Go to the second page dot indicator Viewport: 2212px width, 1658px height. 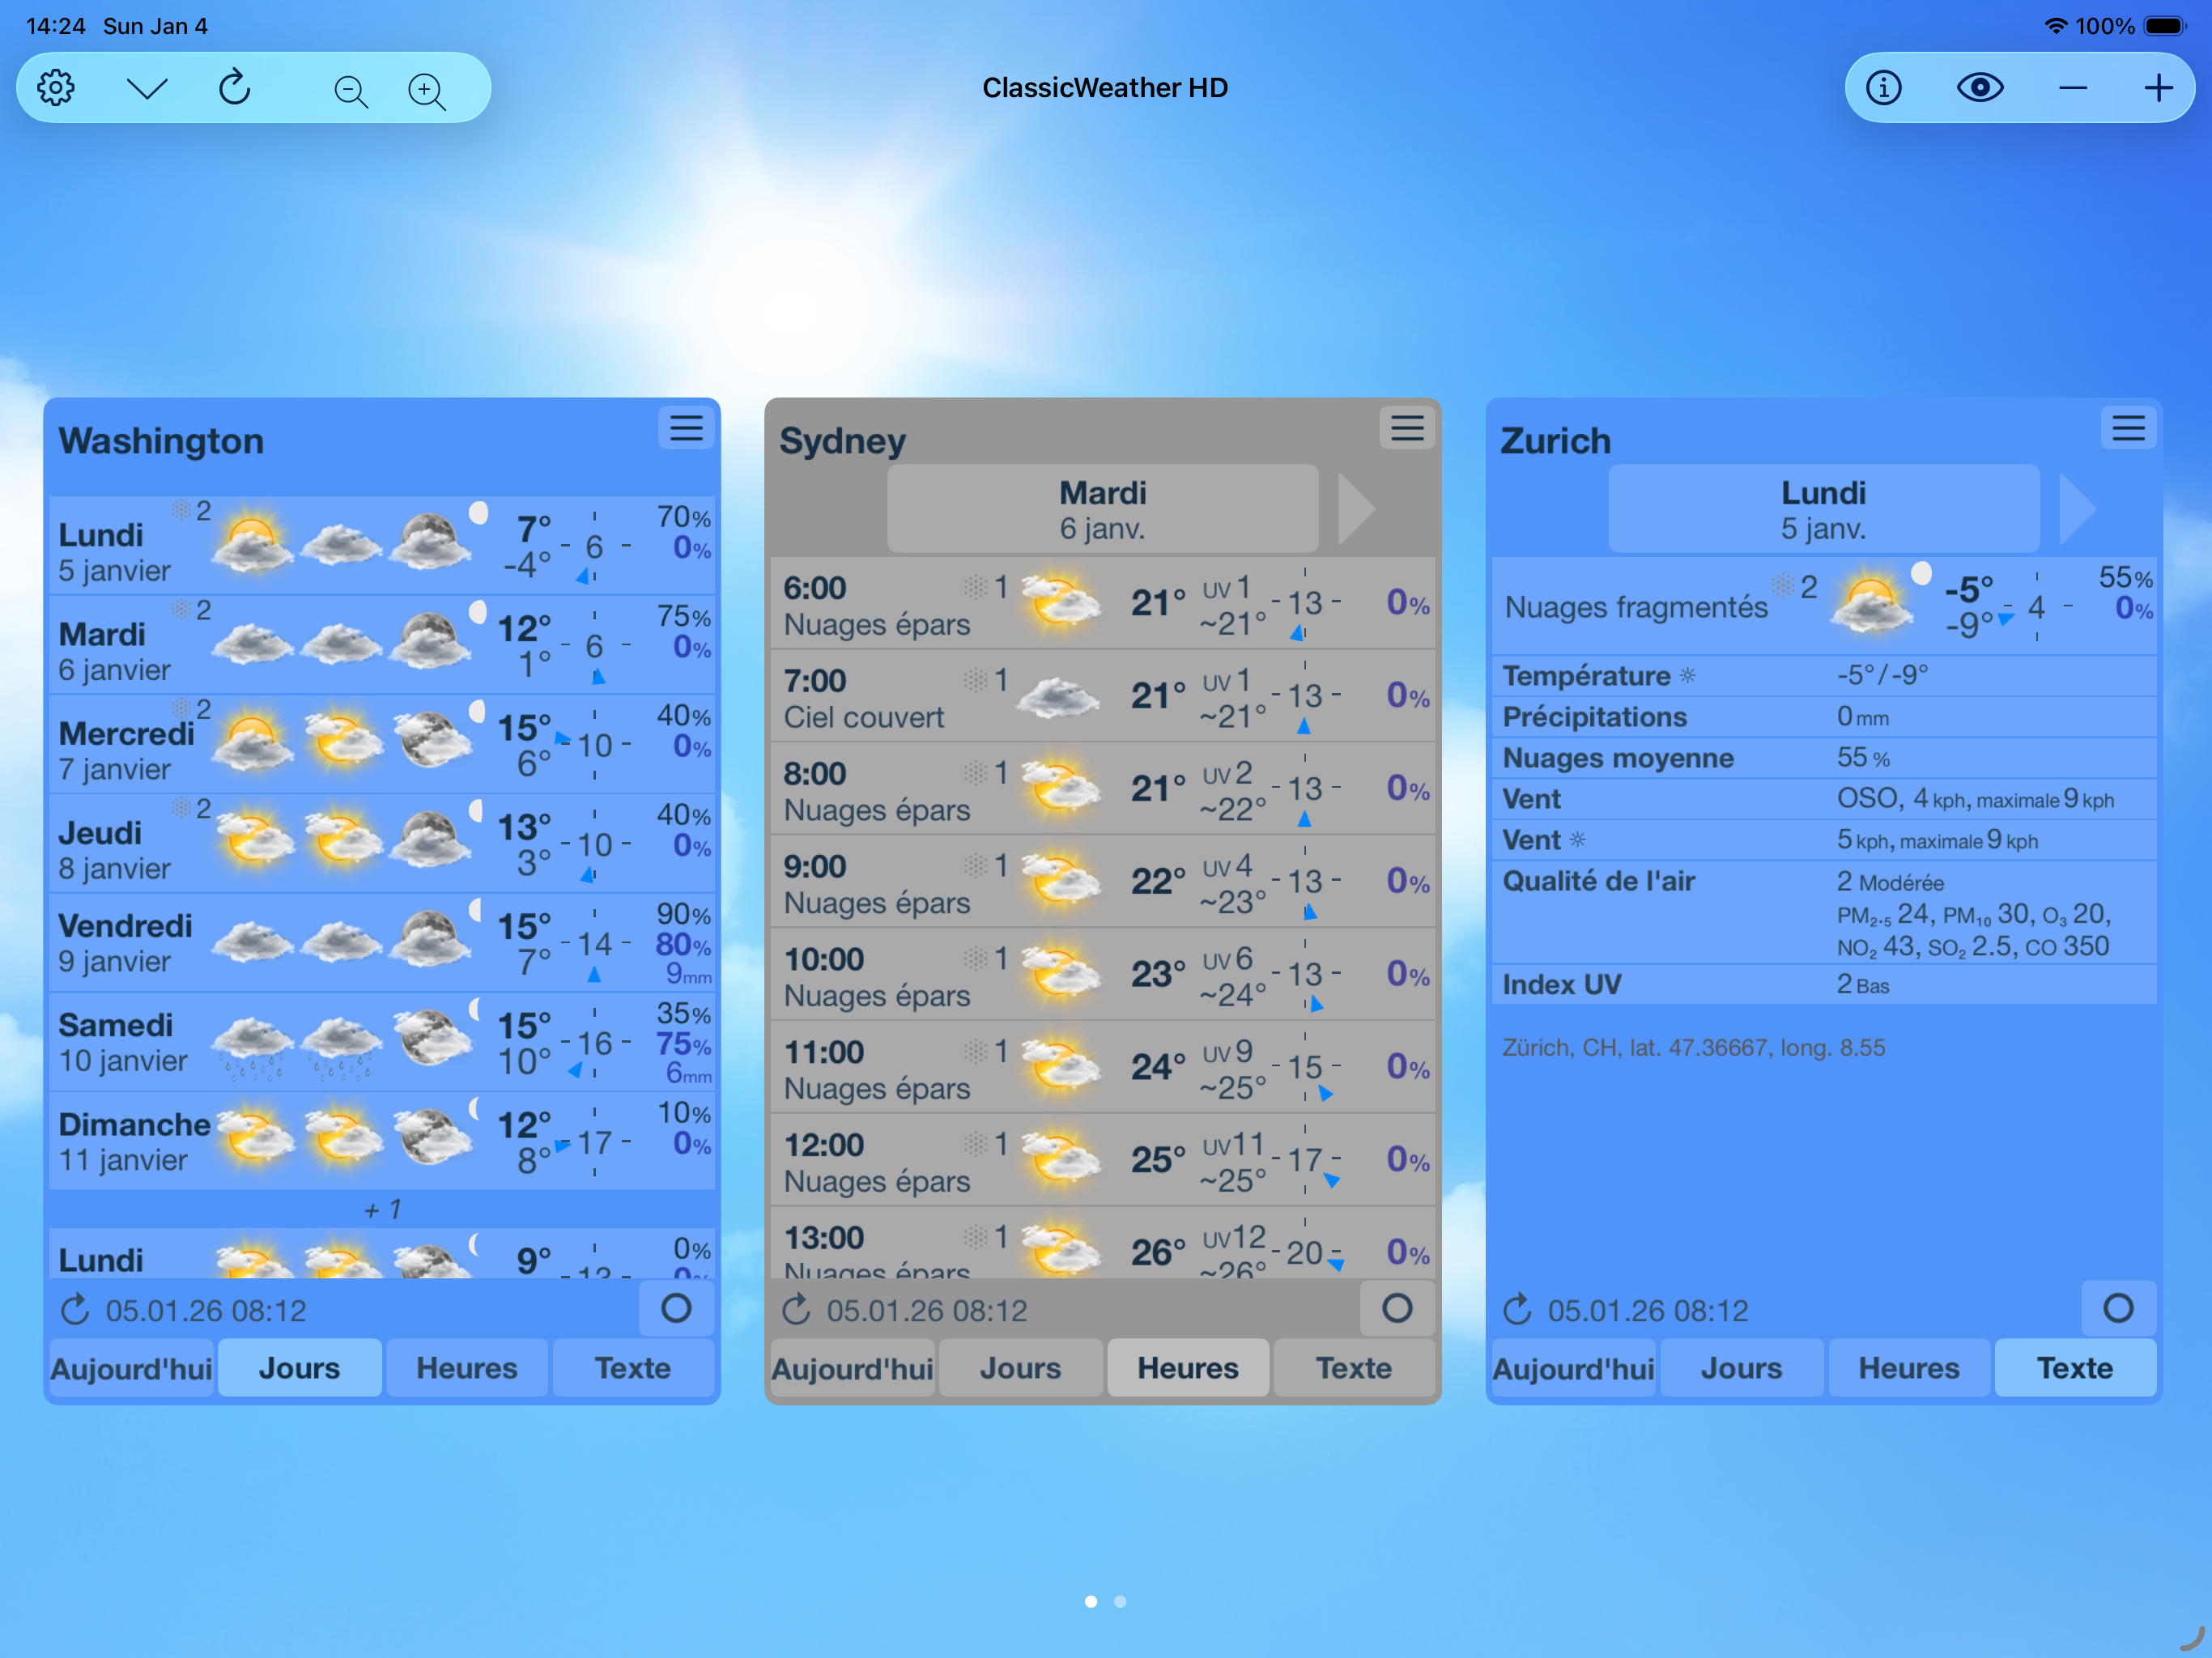pyautogui.click(x=1120, y=1601)
